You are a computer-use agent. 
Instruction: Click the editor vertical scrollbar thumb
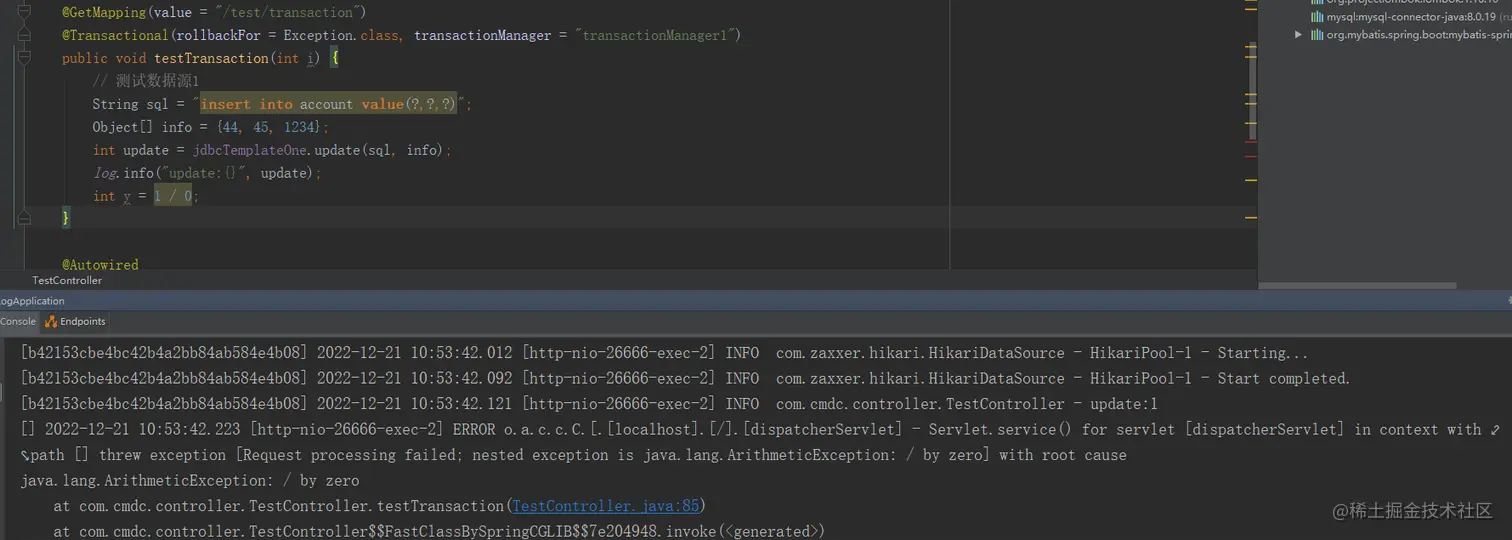coord(1251,92)
